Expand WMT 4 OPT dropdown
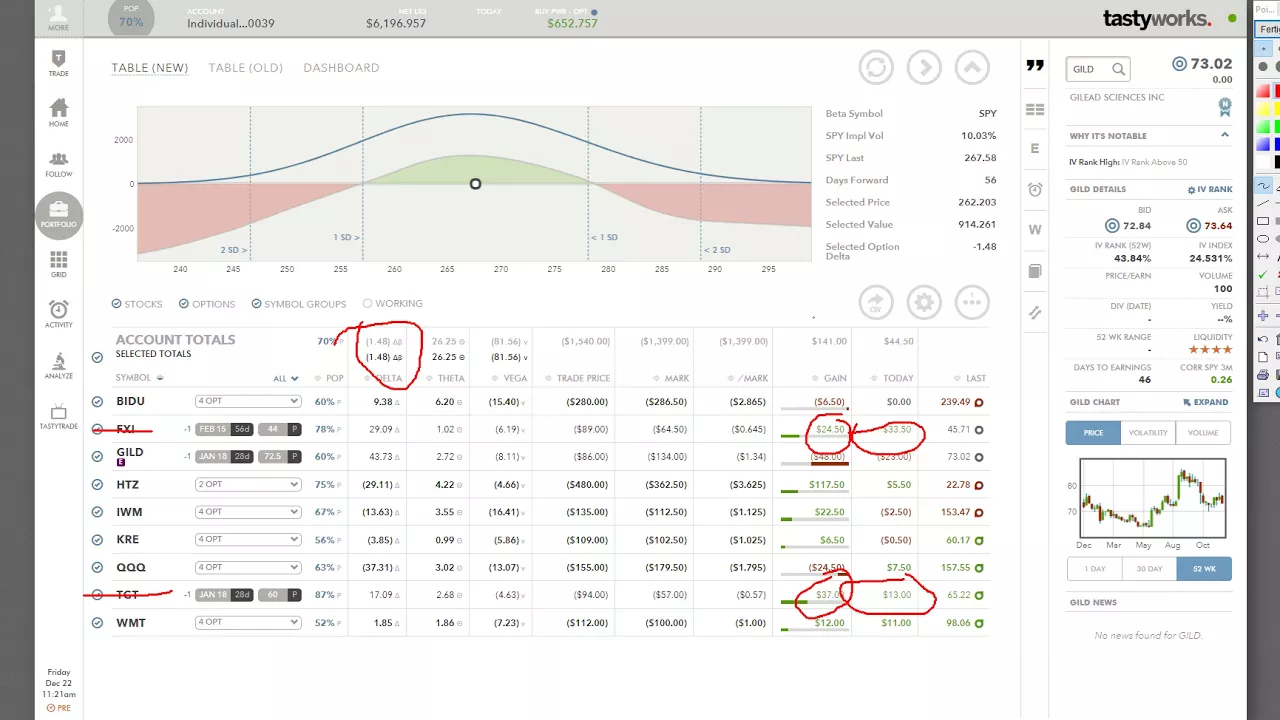The width and height of the screenshot is (1280, 720). 248,622
